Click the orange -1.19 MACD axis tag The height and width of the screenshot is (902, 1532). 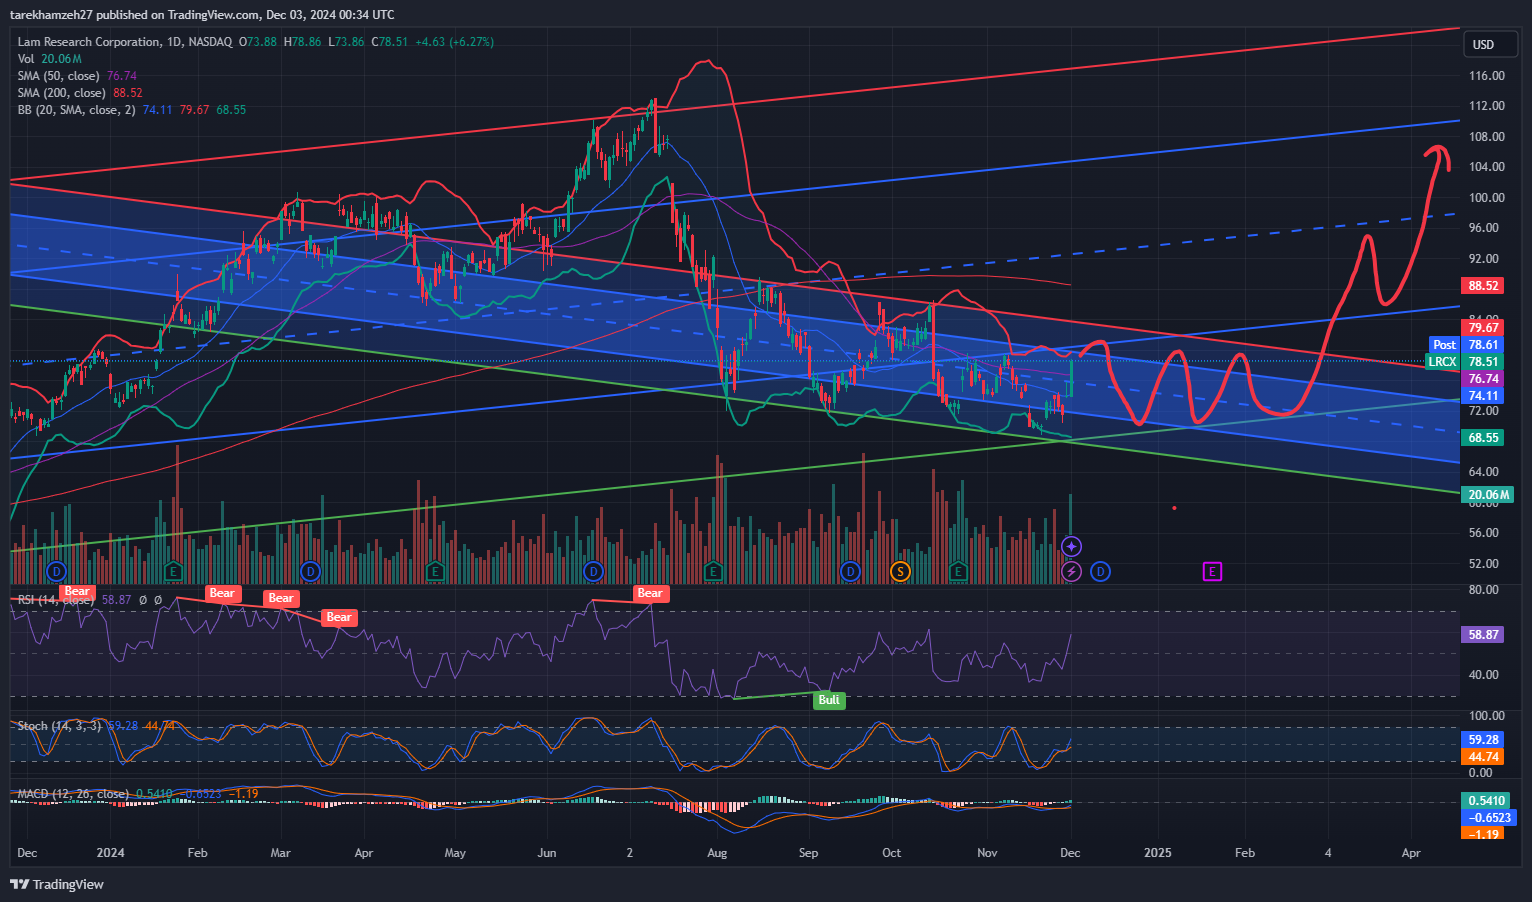point(1483,834)
